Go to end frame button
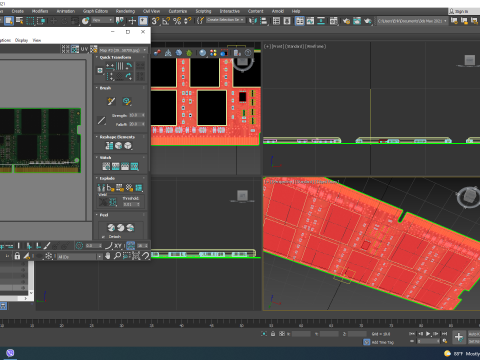The image size is (480, 360). (444, 333)
